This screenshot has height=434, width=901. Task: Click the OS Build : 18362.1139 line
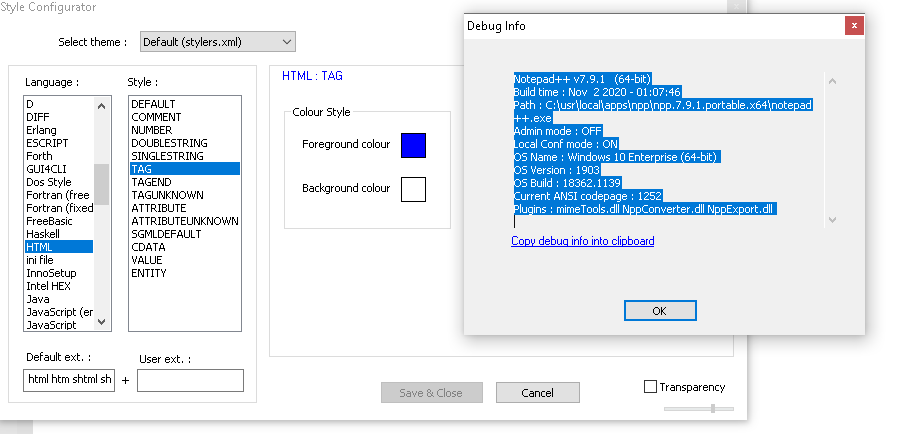tap(568, 183)
